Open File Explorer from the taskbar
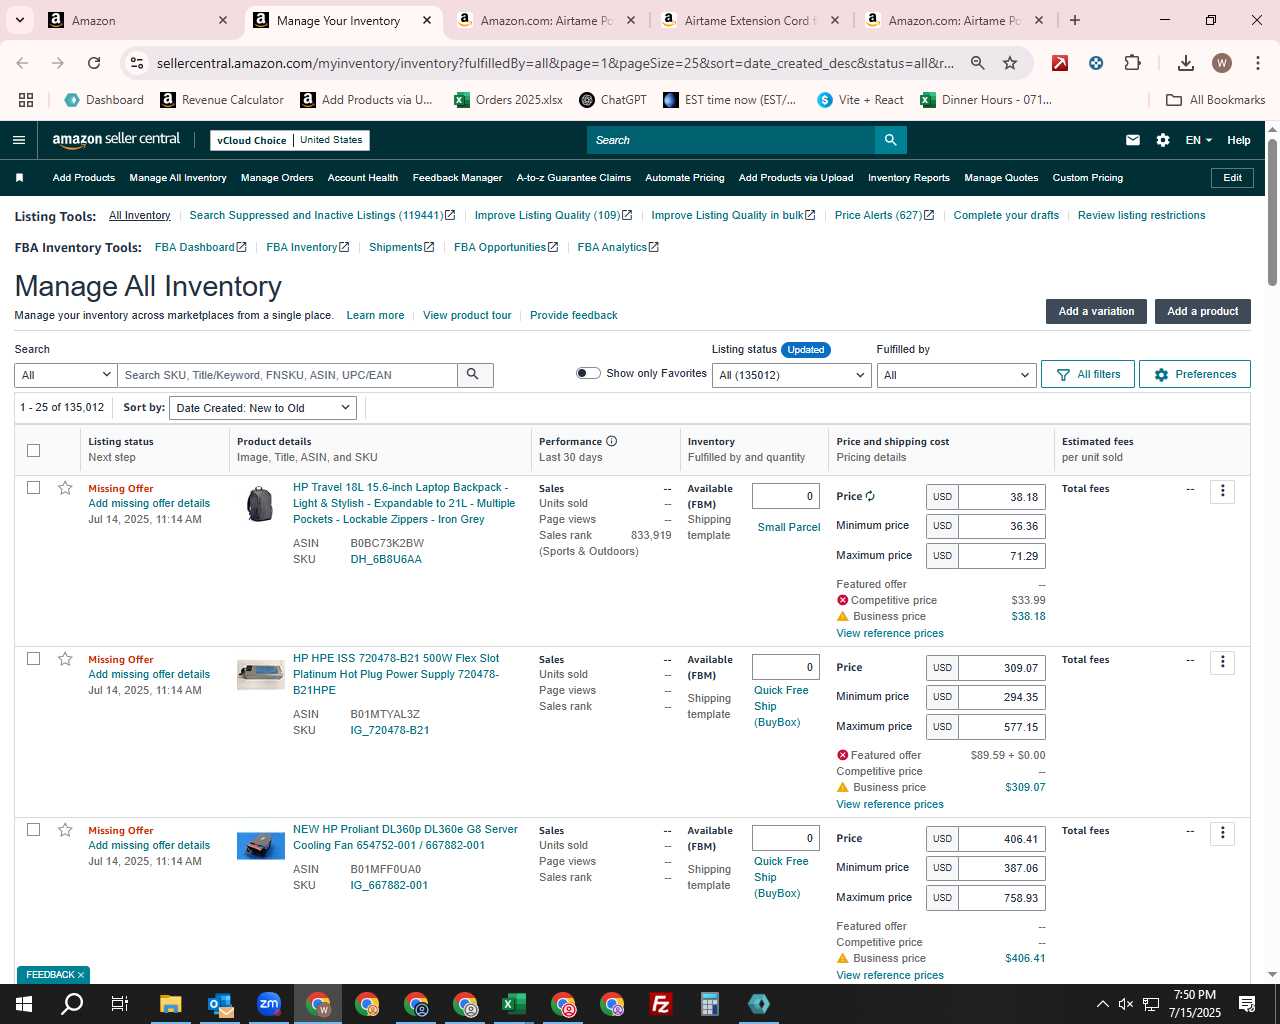The image size is (1280, 1024). click(171, 1004)
